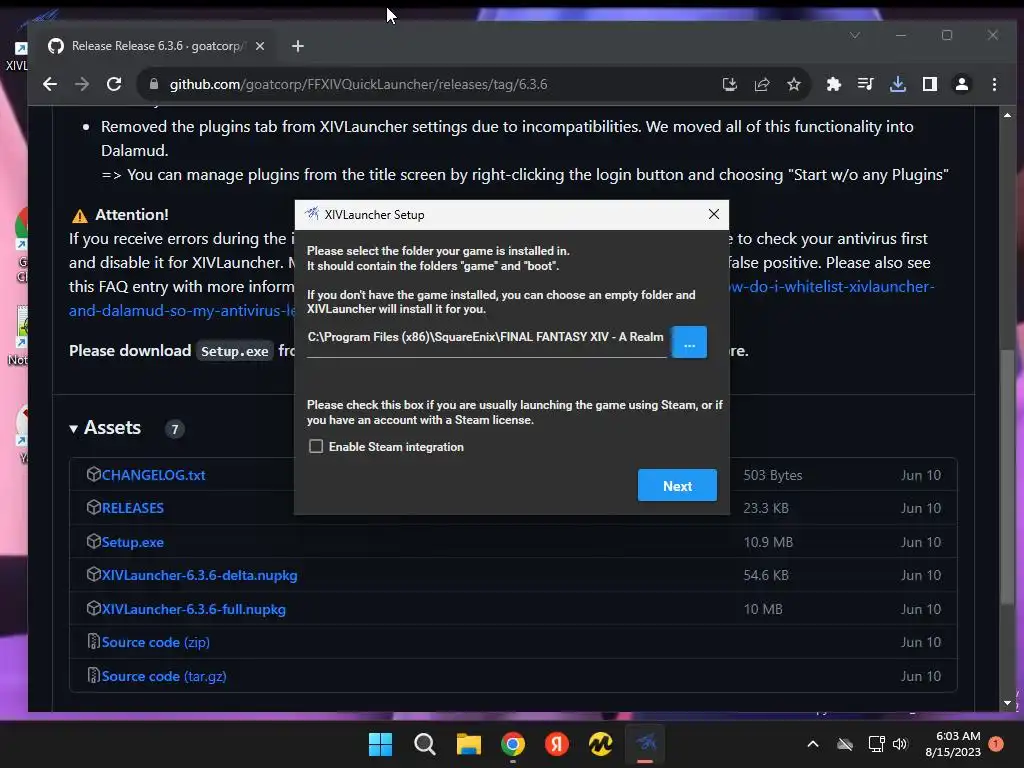1024x768 pixels.
Task: Click the 10.9 MB size of Setup.exe
Action: point(768,542)
